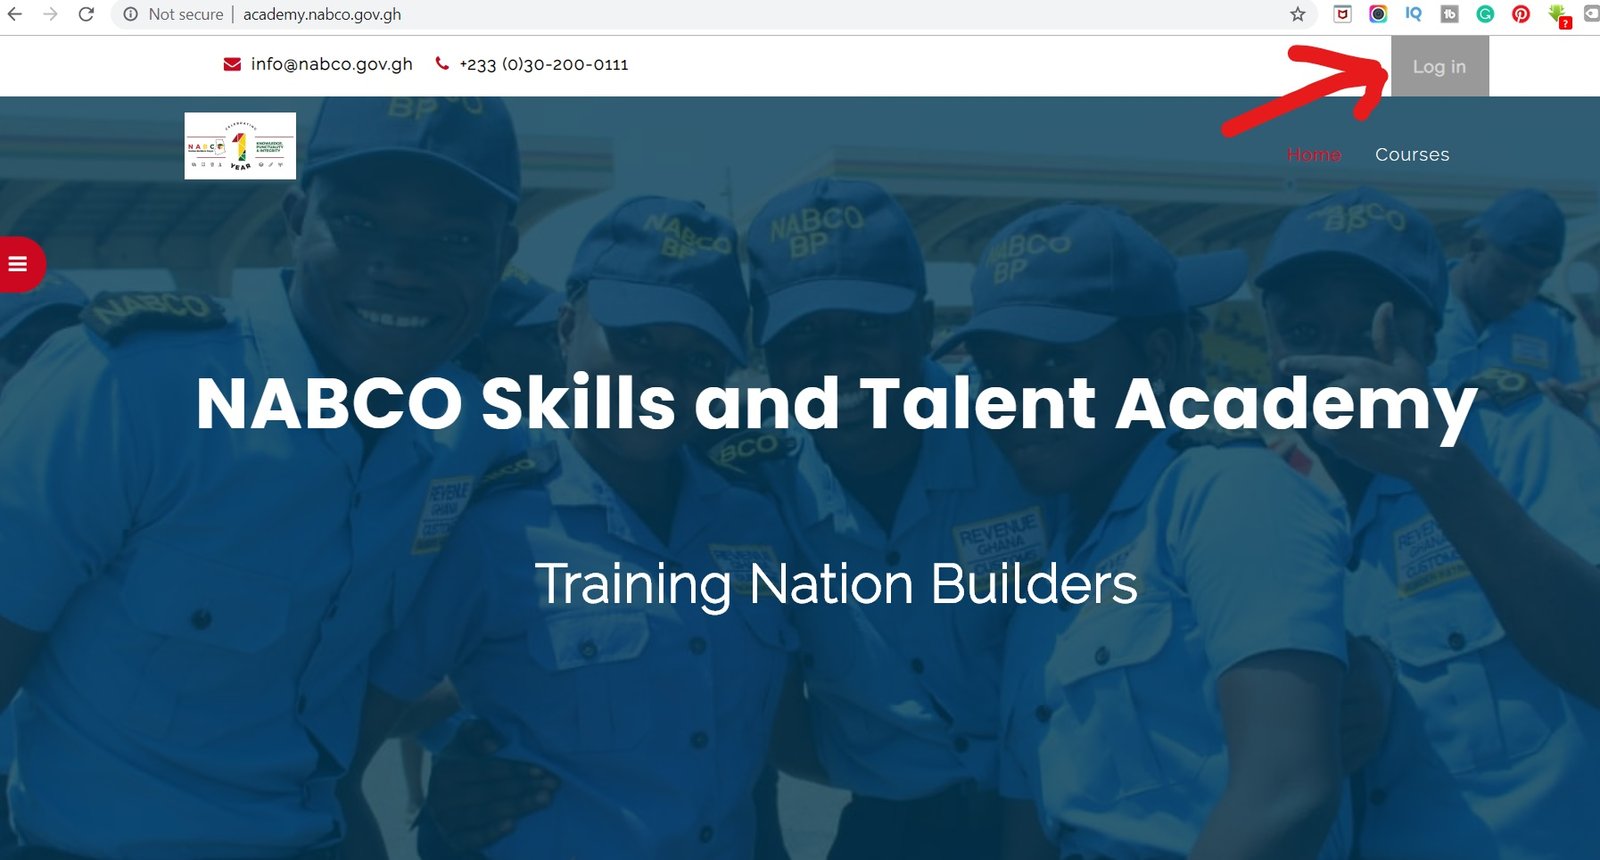Open the green download arrow extension
The image size is (1600, 860).
(1558, 15)
